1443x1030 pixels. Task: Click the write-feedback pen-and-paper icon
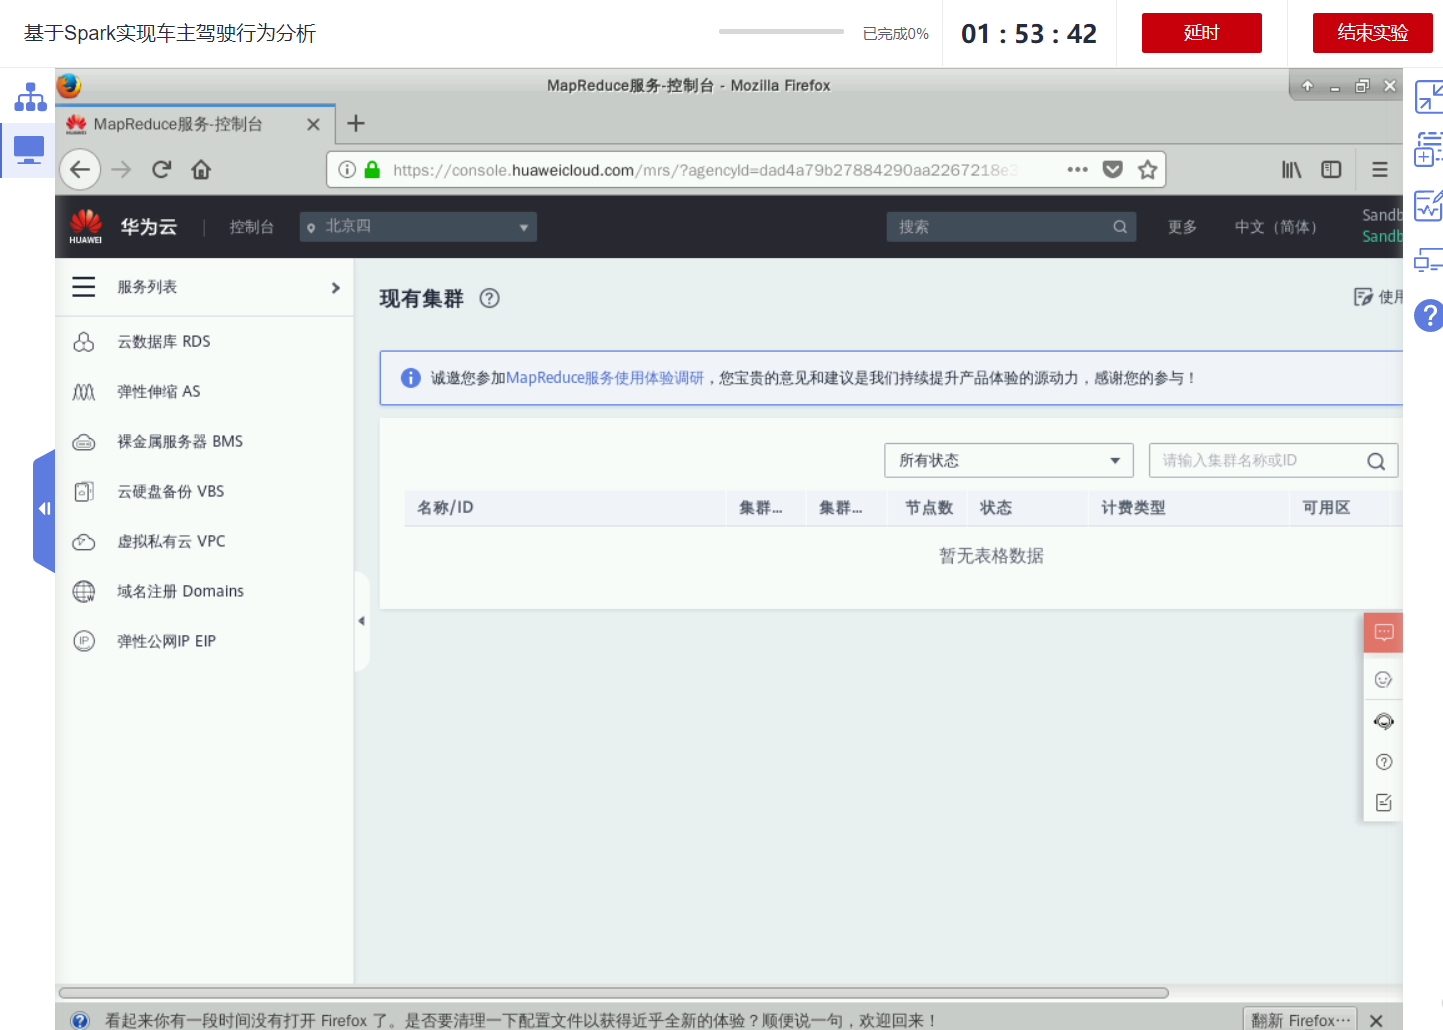point(1383,801)
